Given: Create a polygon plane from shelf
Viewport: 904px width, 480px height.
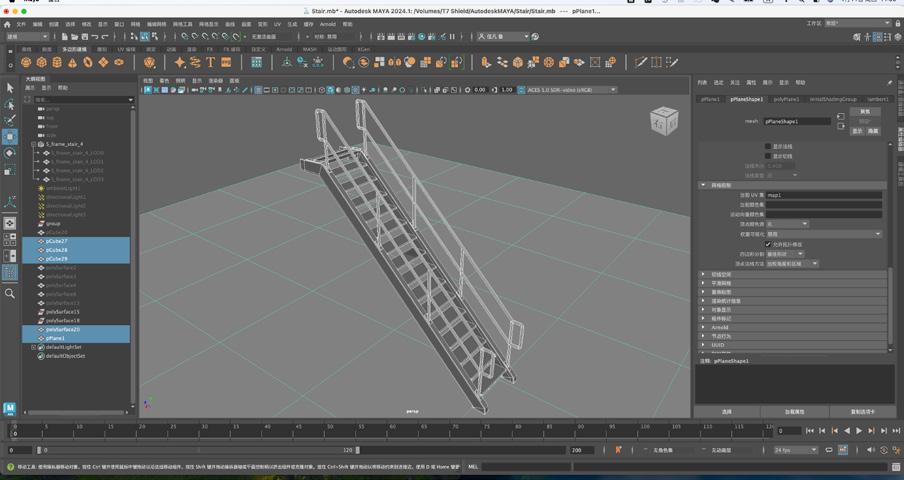Looking at the screenshot, I should 103,62.
